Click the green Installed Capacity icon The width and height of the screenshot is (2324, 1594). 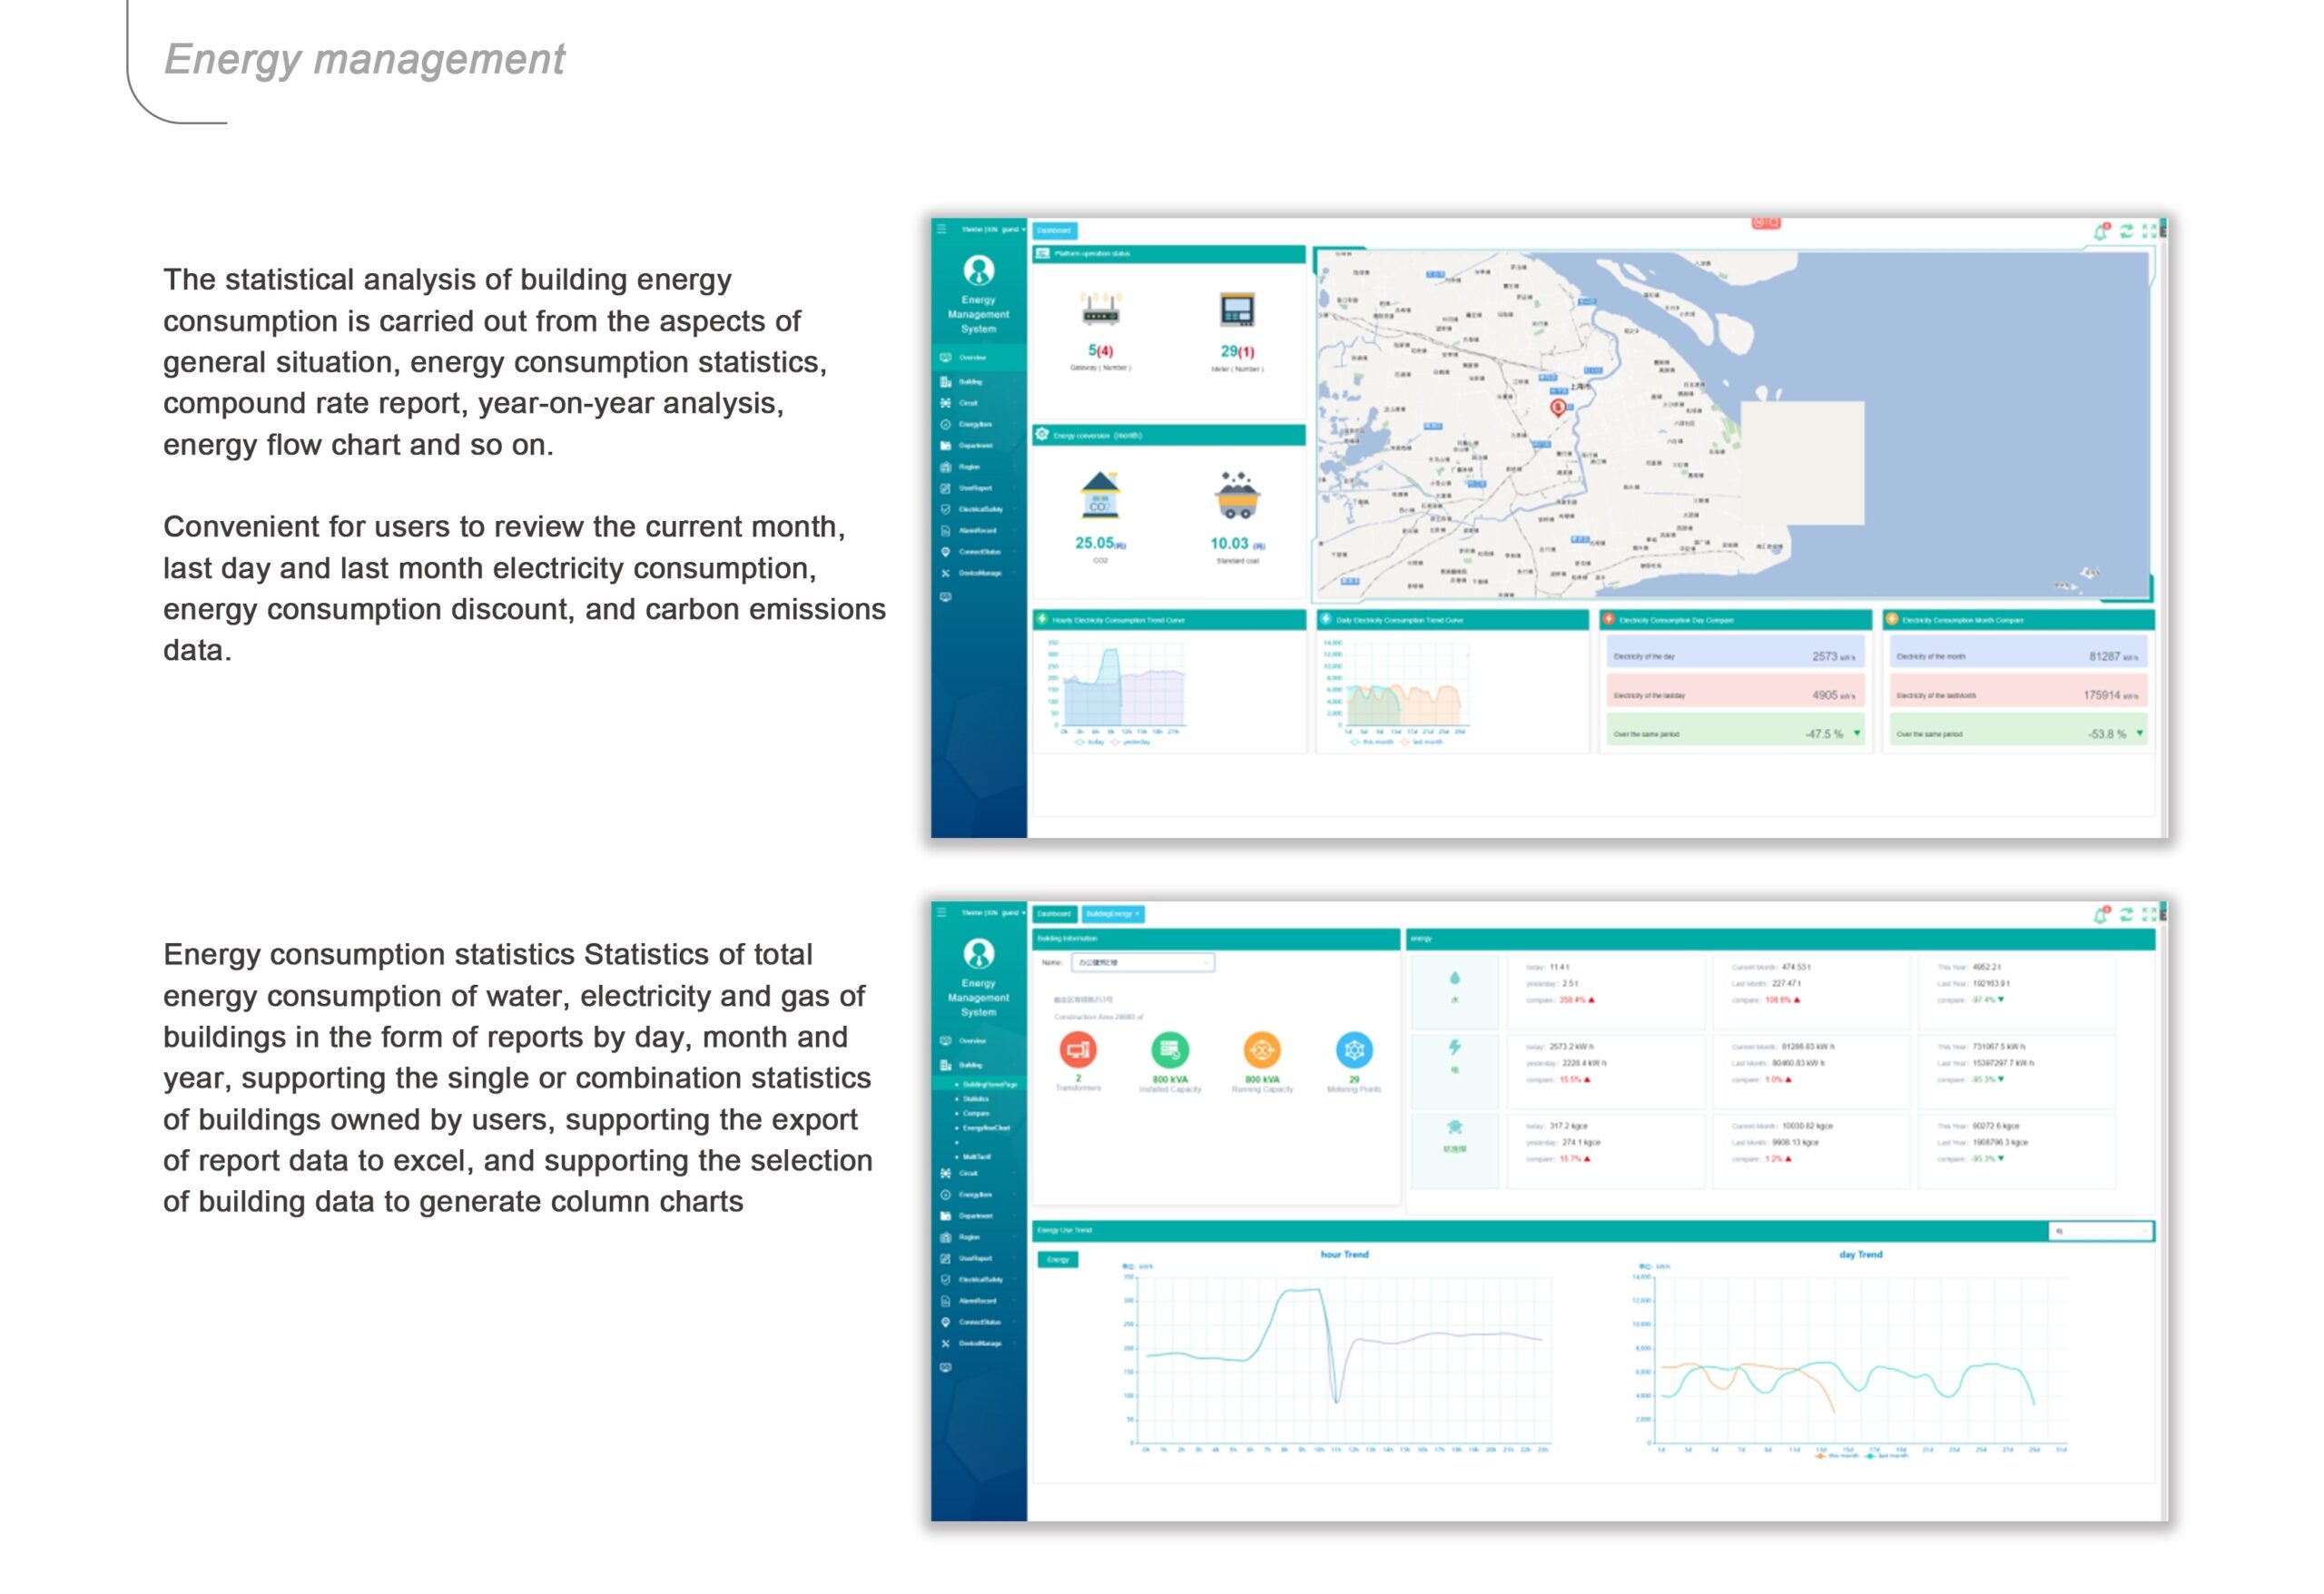click(x=1170, y=1050)
